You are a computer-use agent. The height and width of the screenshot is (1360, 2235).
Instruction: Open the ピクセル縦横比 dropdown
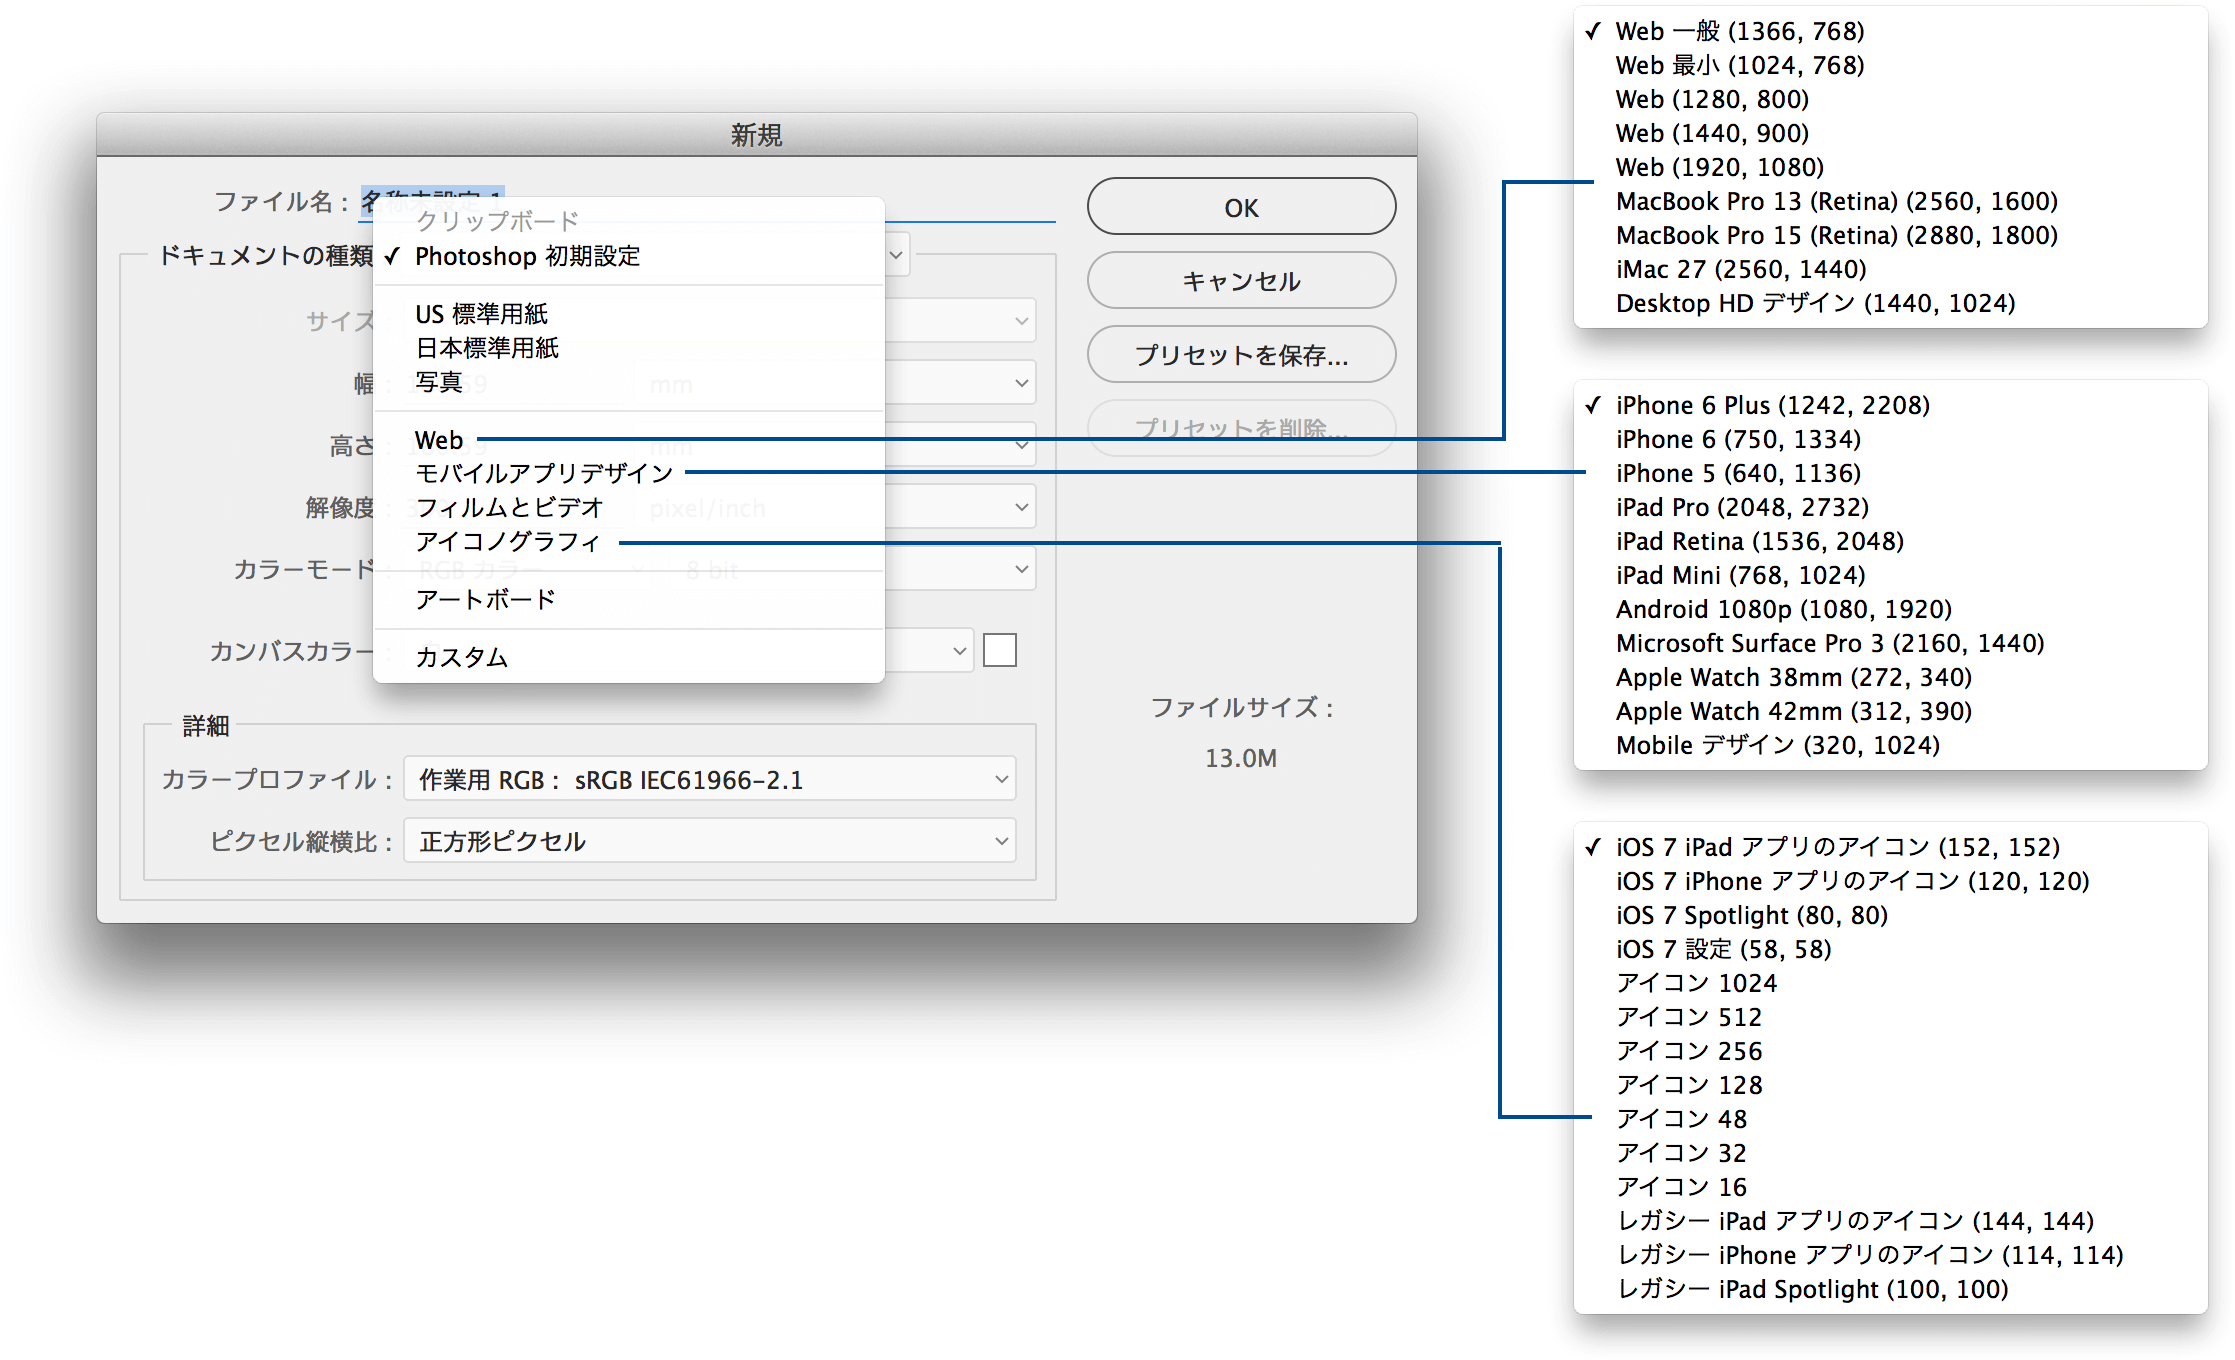click(710, 841)
